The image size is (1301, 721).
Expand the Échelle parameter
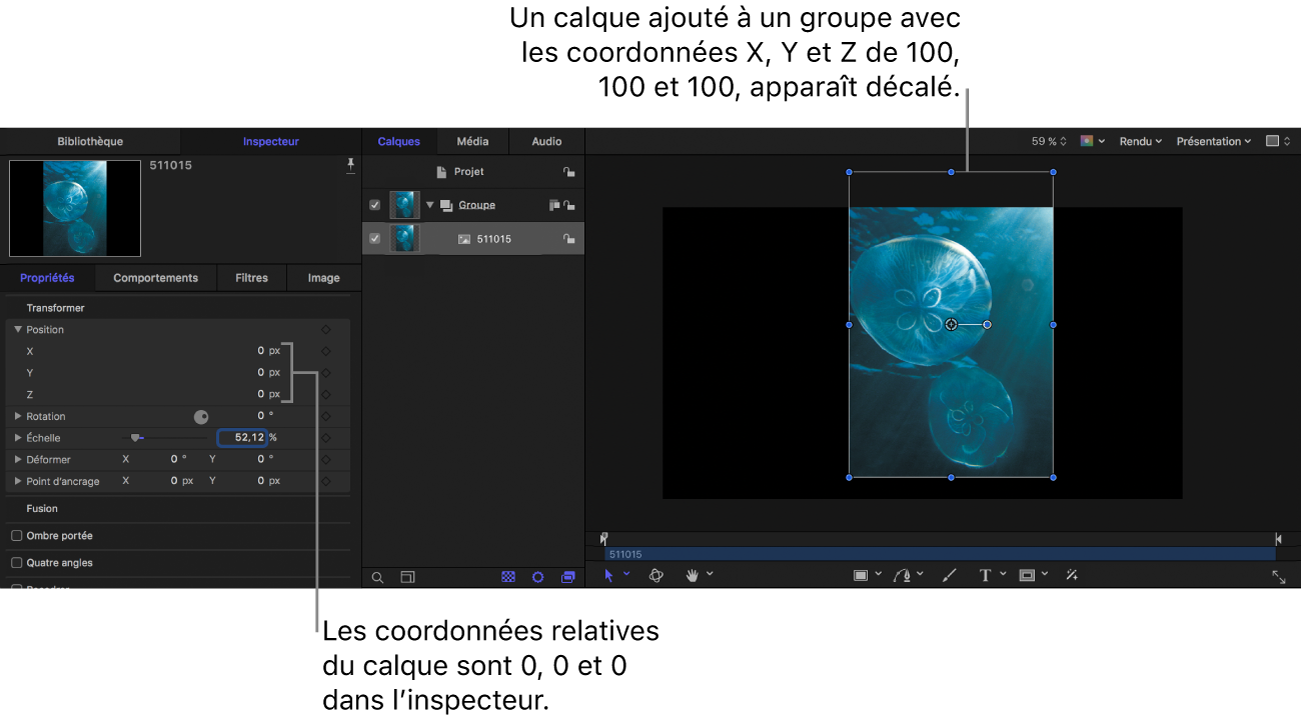pyautogui.click(x=18, y=438)
